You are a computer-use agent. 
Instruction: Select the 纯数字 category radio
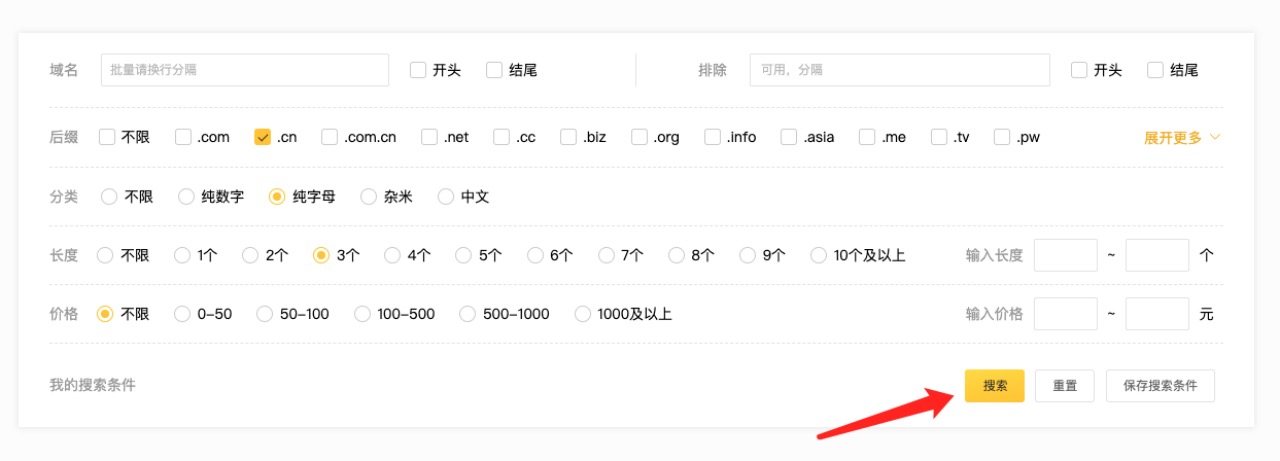coord(186,197)
